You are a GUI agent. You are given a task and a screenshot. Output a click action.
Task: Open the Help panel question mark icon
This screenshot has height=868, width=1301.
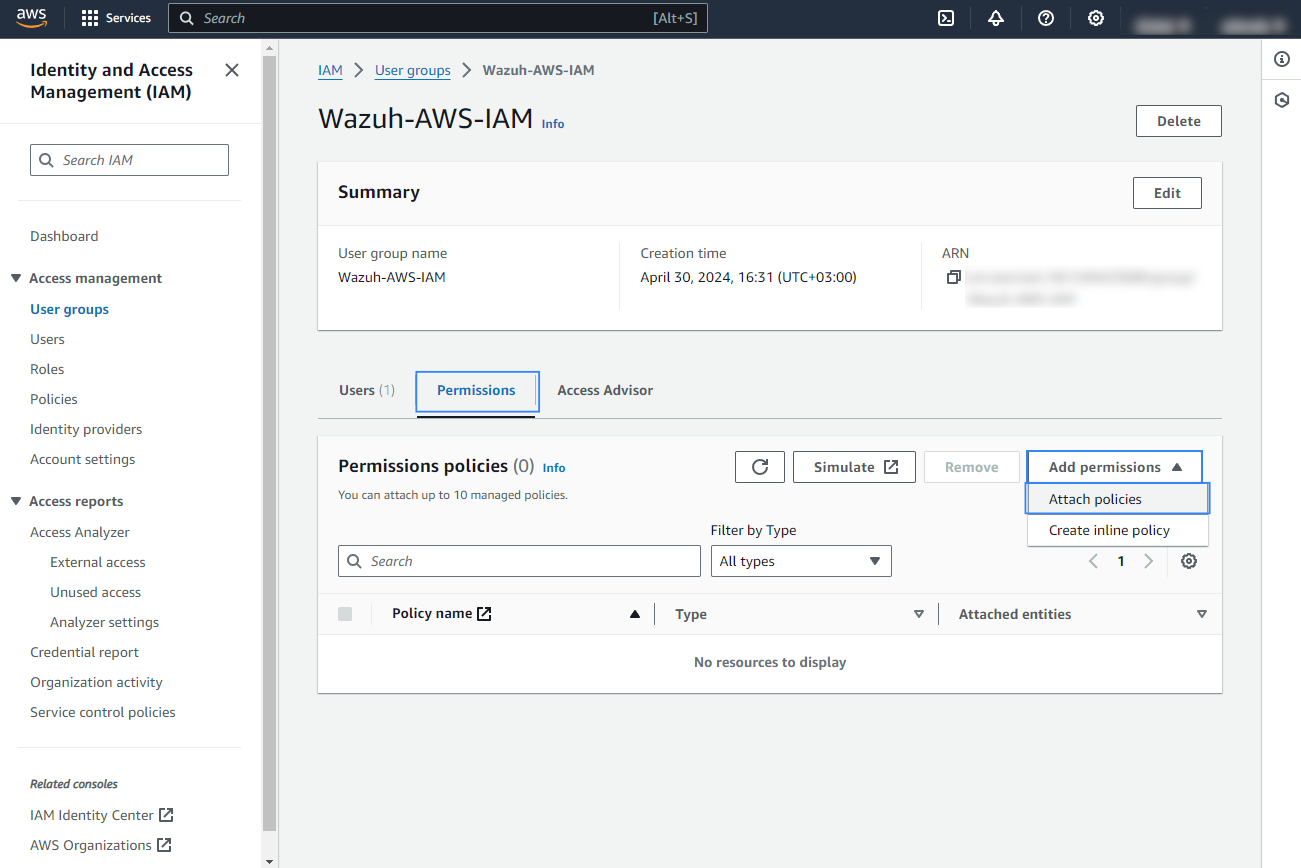(1045, 18)
